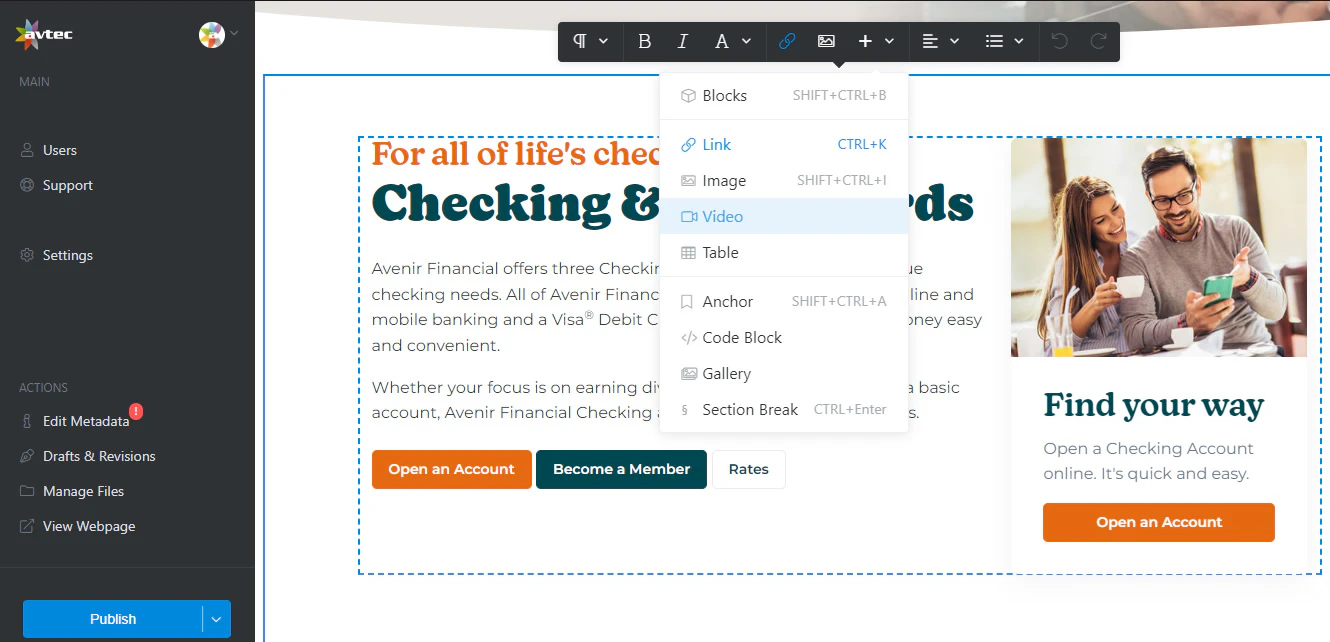Open Edit Metadata action
Viewport: 1330px width, 642px height.
[86, 421]
